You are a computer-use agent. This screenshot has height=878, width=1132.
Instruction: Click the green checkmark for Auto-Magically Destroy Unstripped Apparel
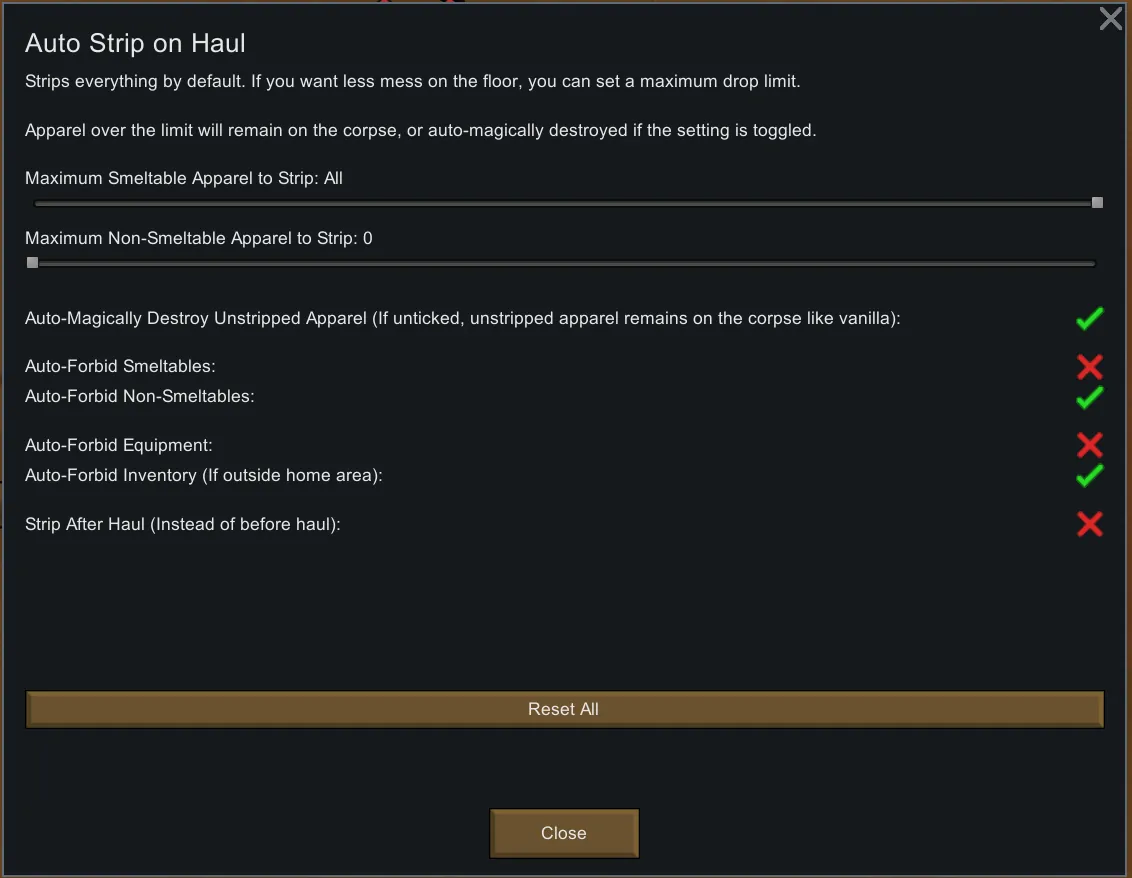click(x=1089, y=319)
